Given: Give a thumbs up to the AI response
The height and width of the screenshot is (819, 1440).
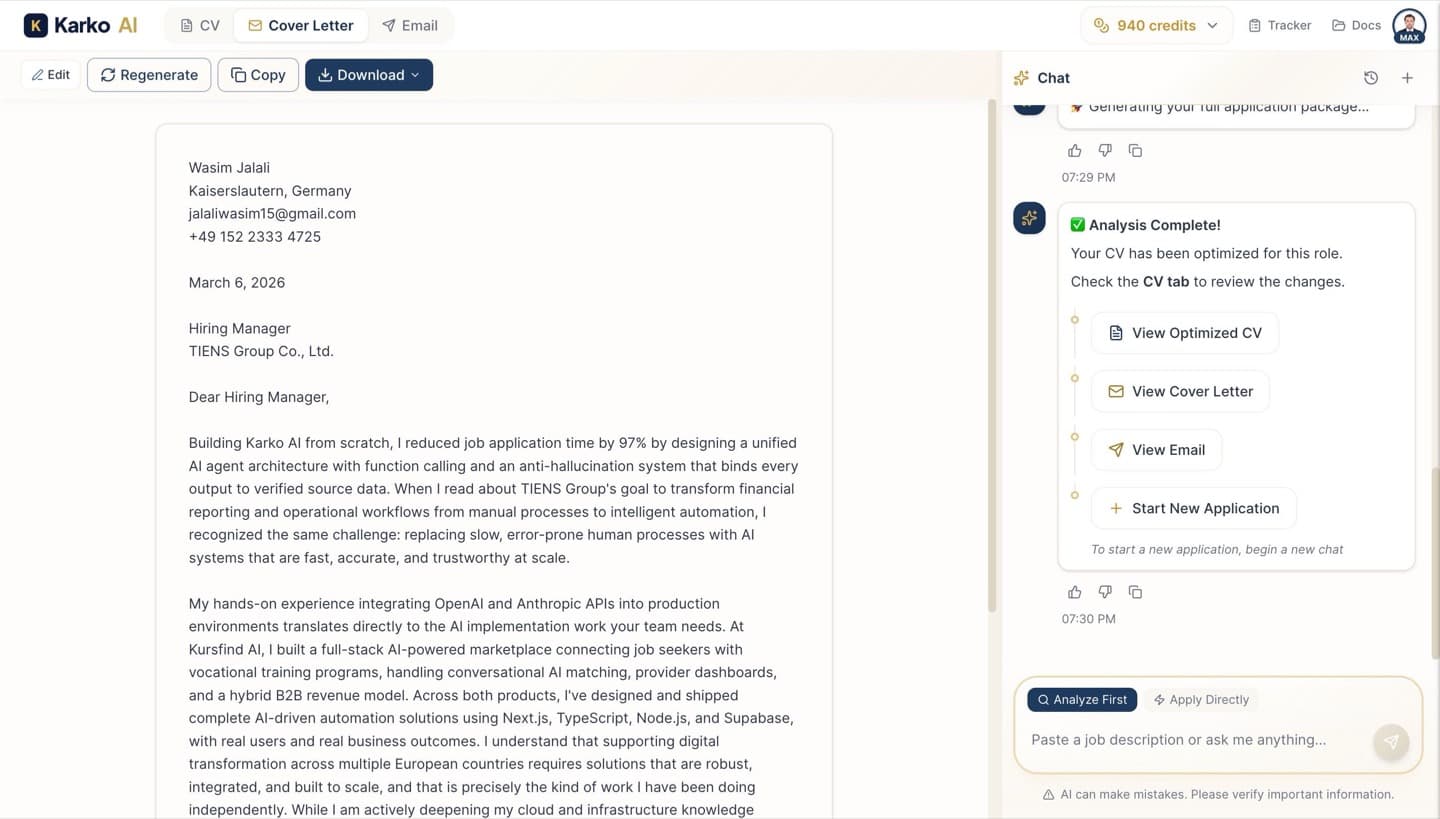Looking at the screenshot, I should pos(1074,592).
